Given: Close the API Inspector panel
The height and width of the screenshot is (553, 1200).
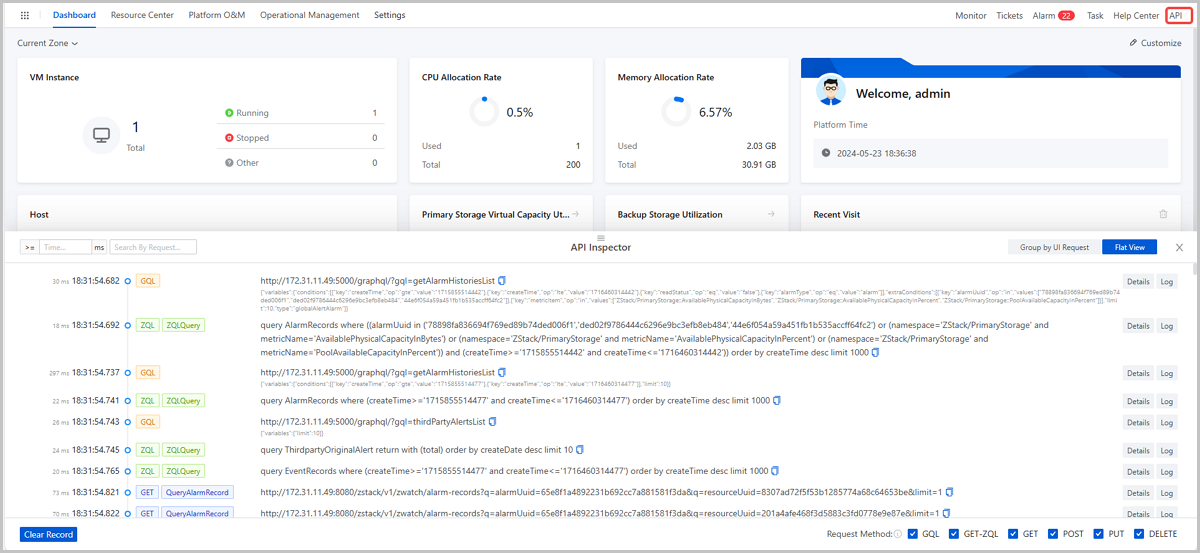Looking at the screenshot, I should [1179, 247].
